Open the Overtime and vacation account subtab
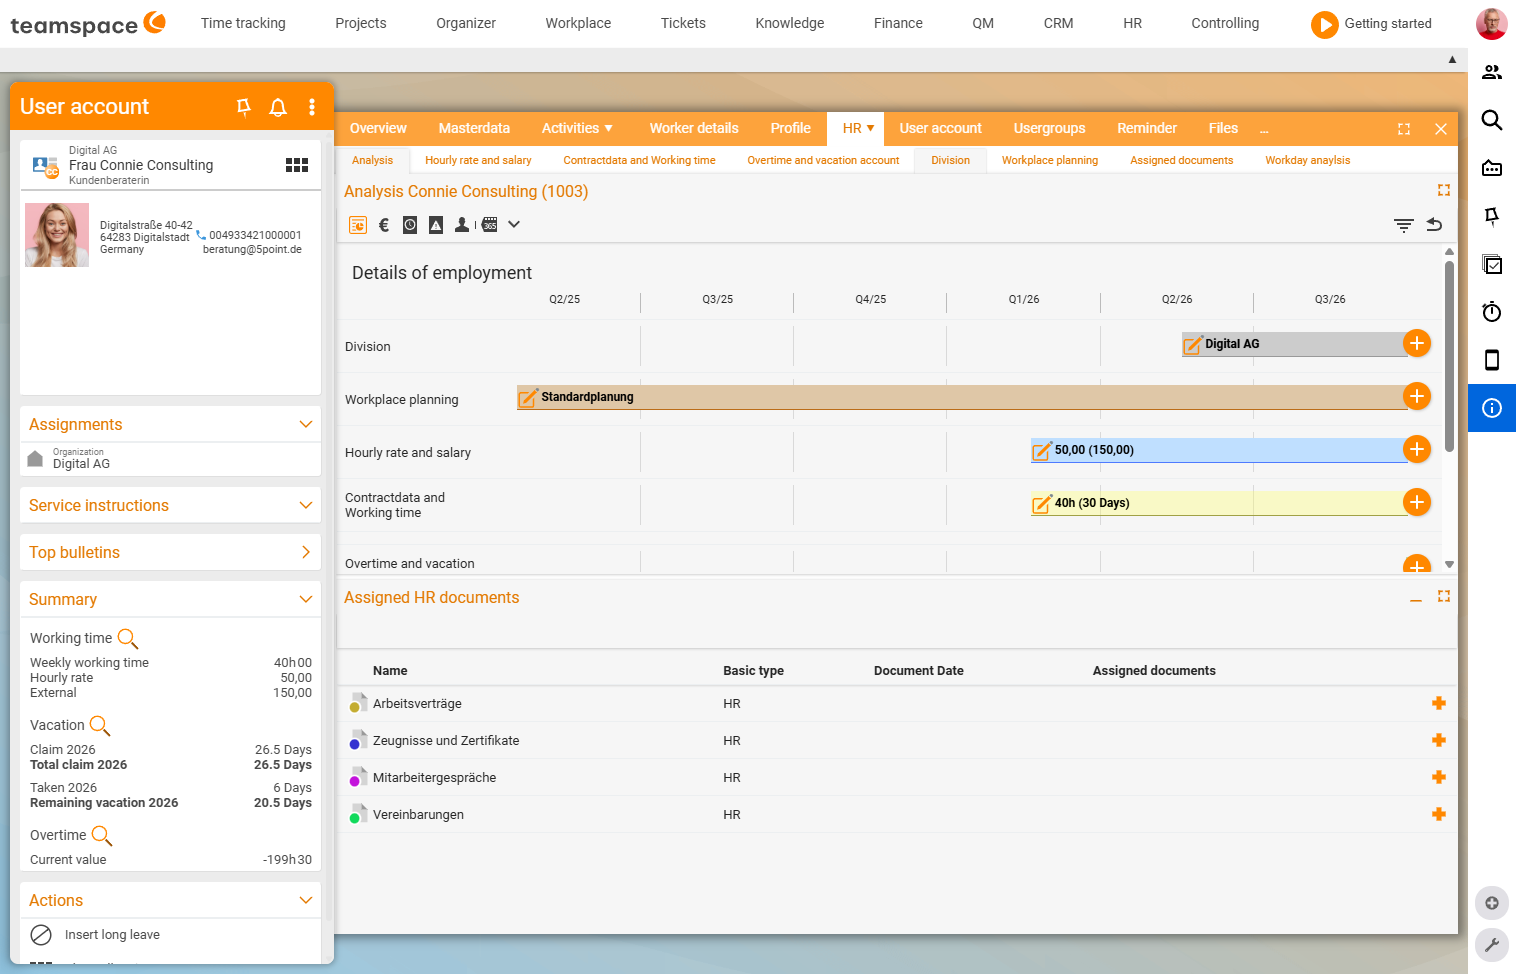This screenshot has width=1516, height=974. click(823, 160)
